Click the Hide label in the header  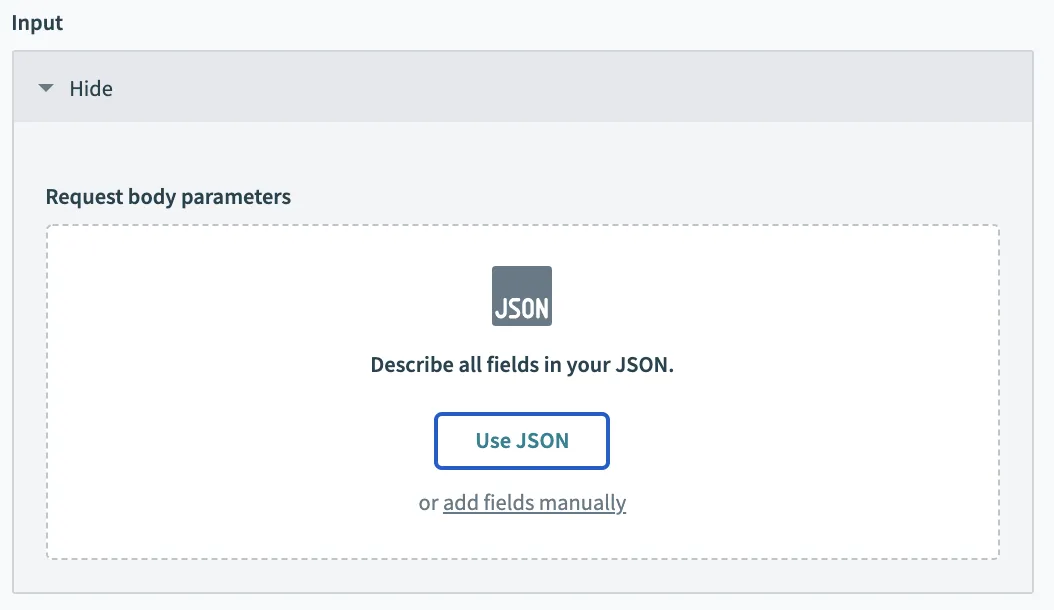coord(91,88)
